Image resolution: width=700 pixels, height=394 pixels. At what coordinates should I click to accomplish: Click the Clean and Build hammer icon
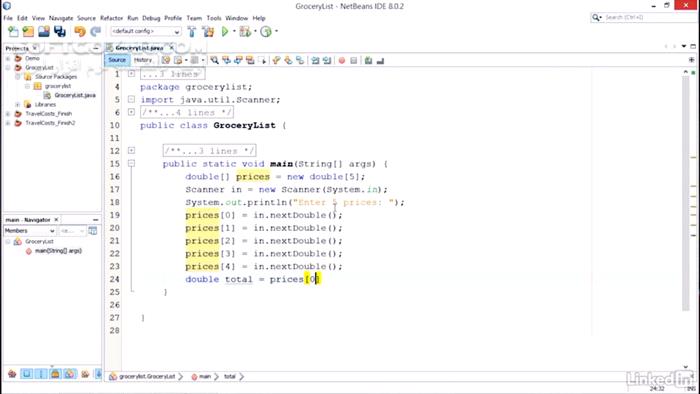point(208,31)
